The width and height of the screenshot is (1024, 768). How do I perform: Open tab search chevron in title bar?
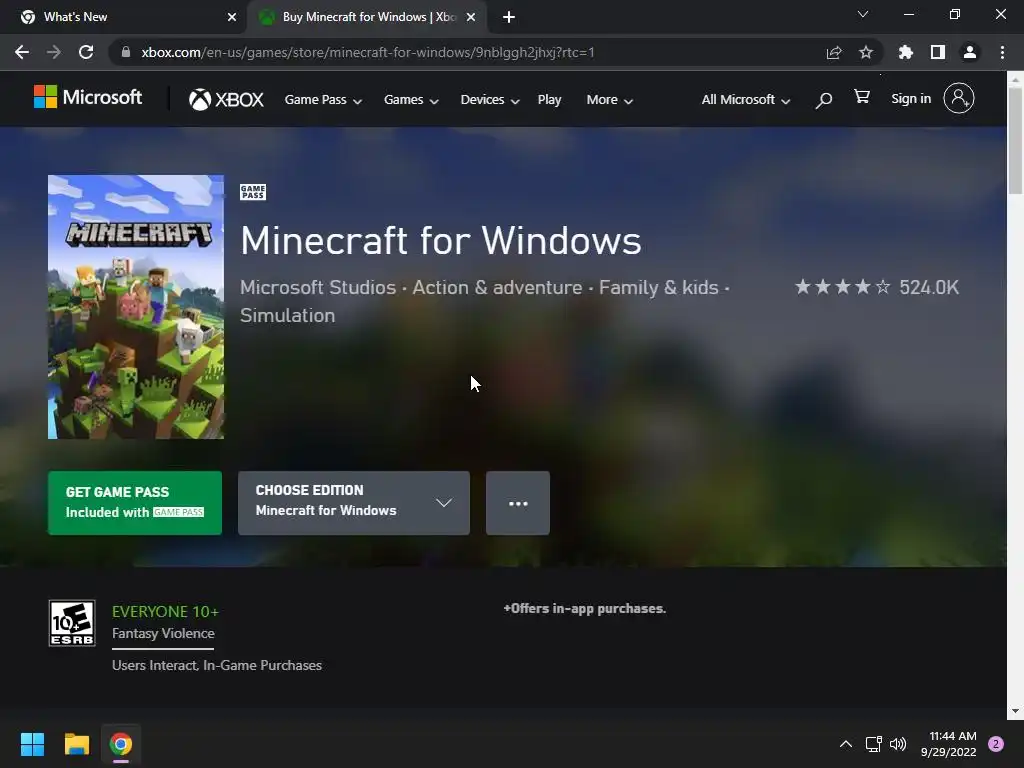click(x=863, y=14)
